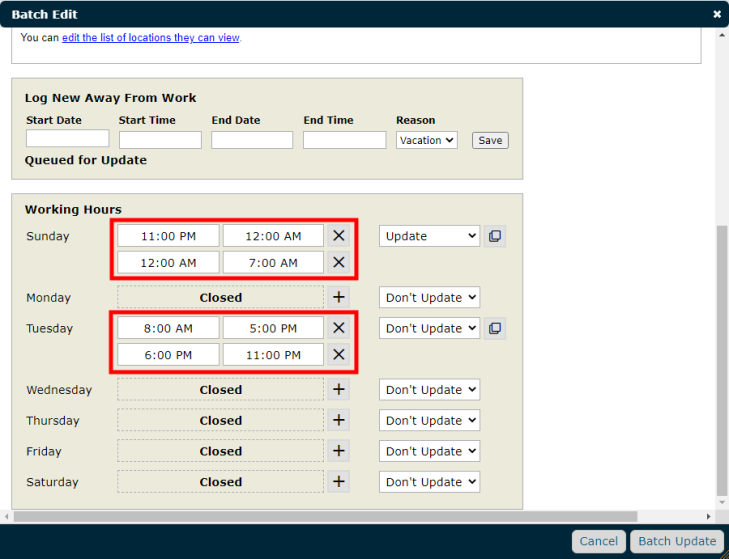729x559 pixels.
Task: Click the scroll right arrow
Action: pos(708,516)
